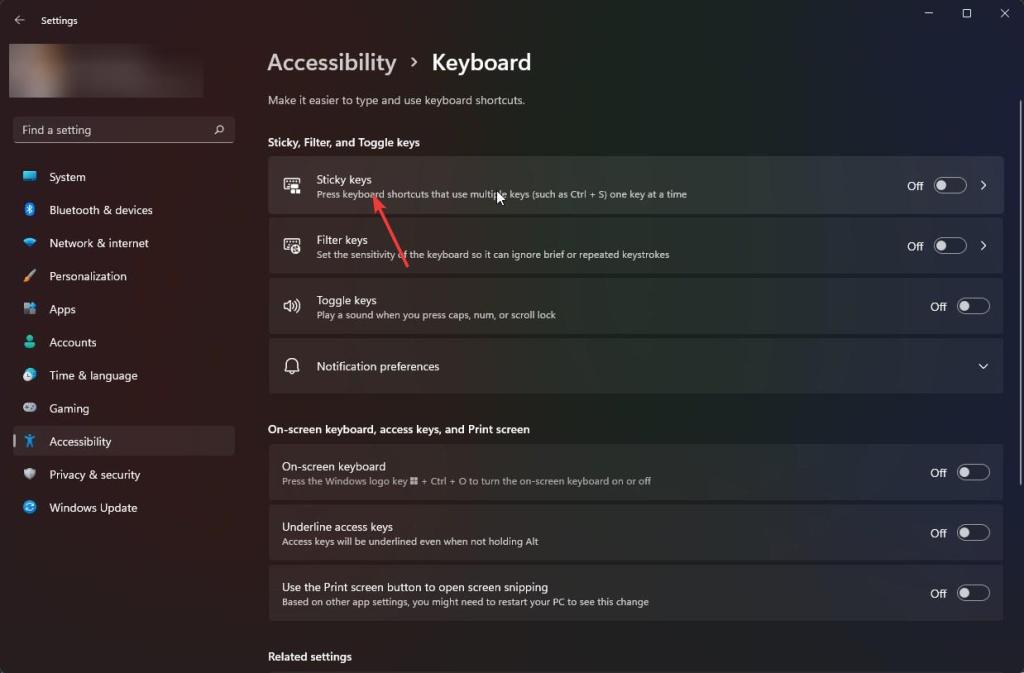Image resolution: width=1024 pixels, height=673 pixels.
Task: Enable the Filter keys switch
Action: (x=950, y=246)
